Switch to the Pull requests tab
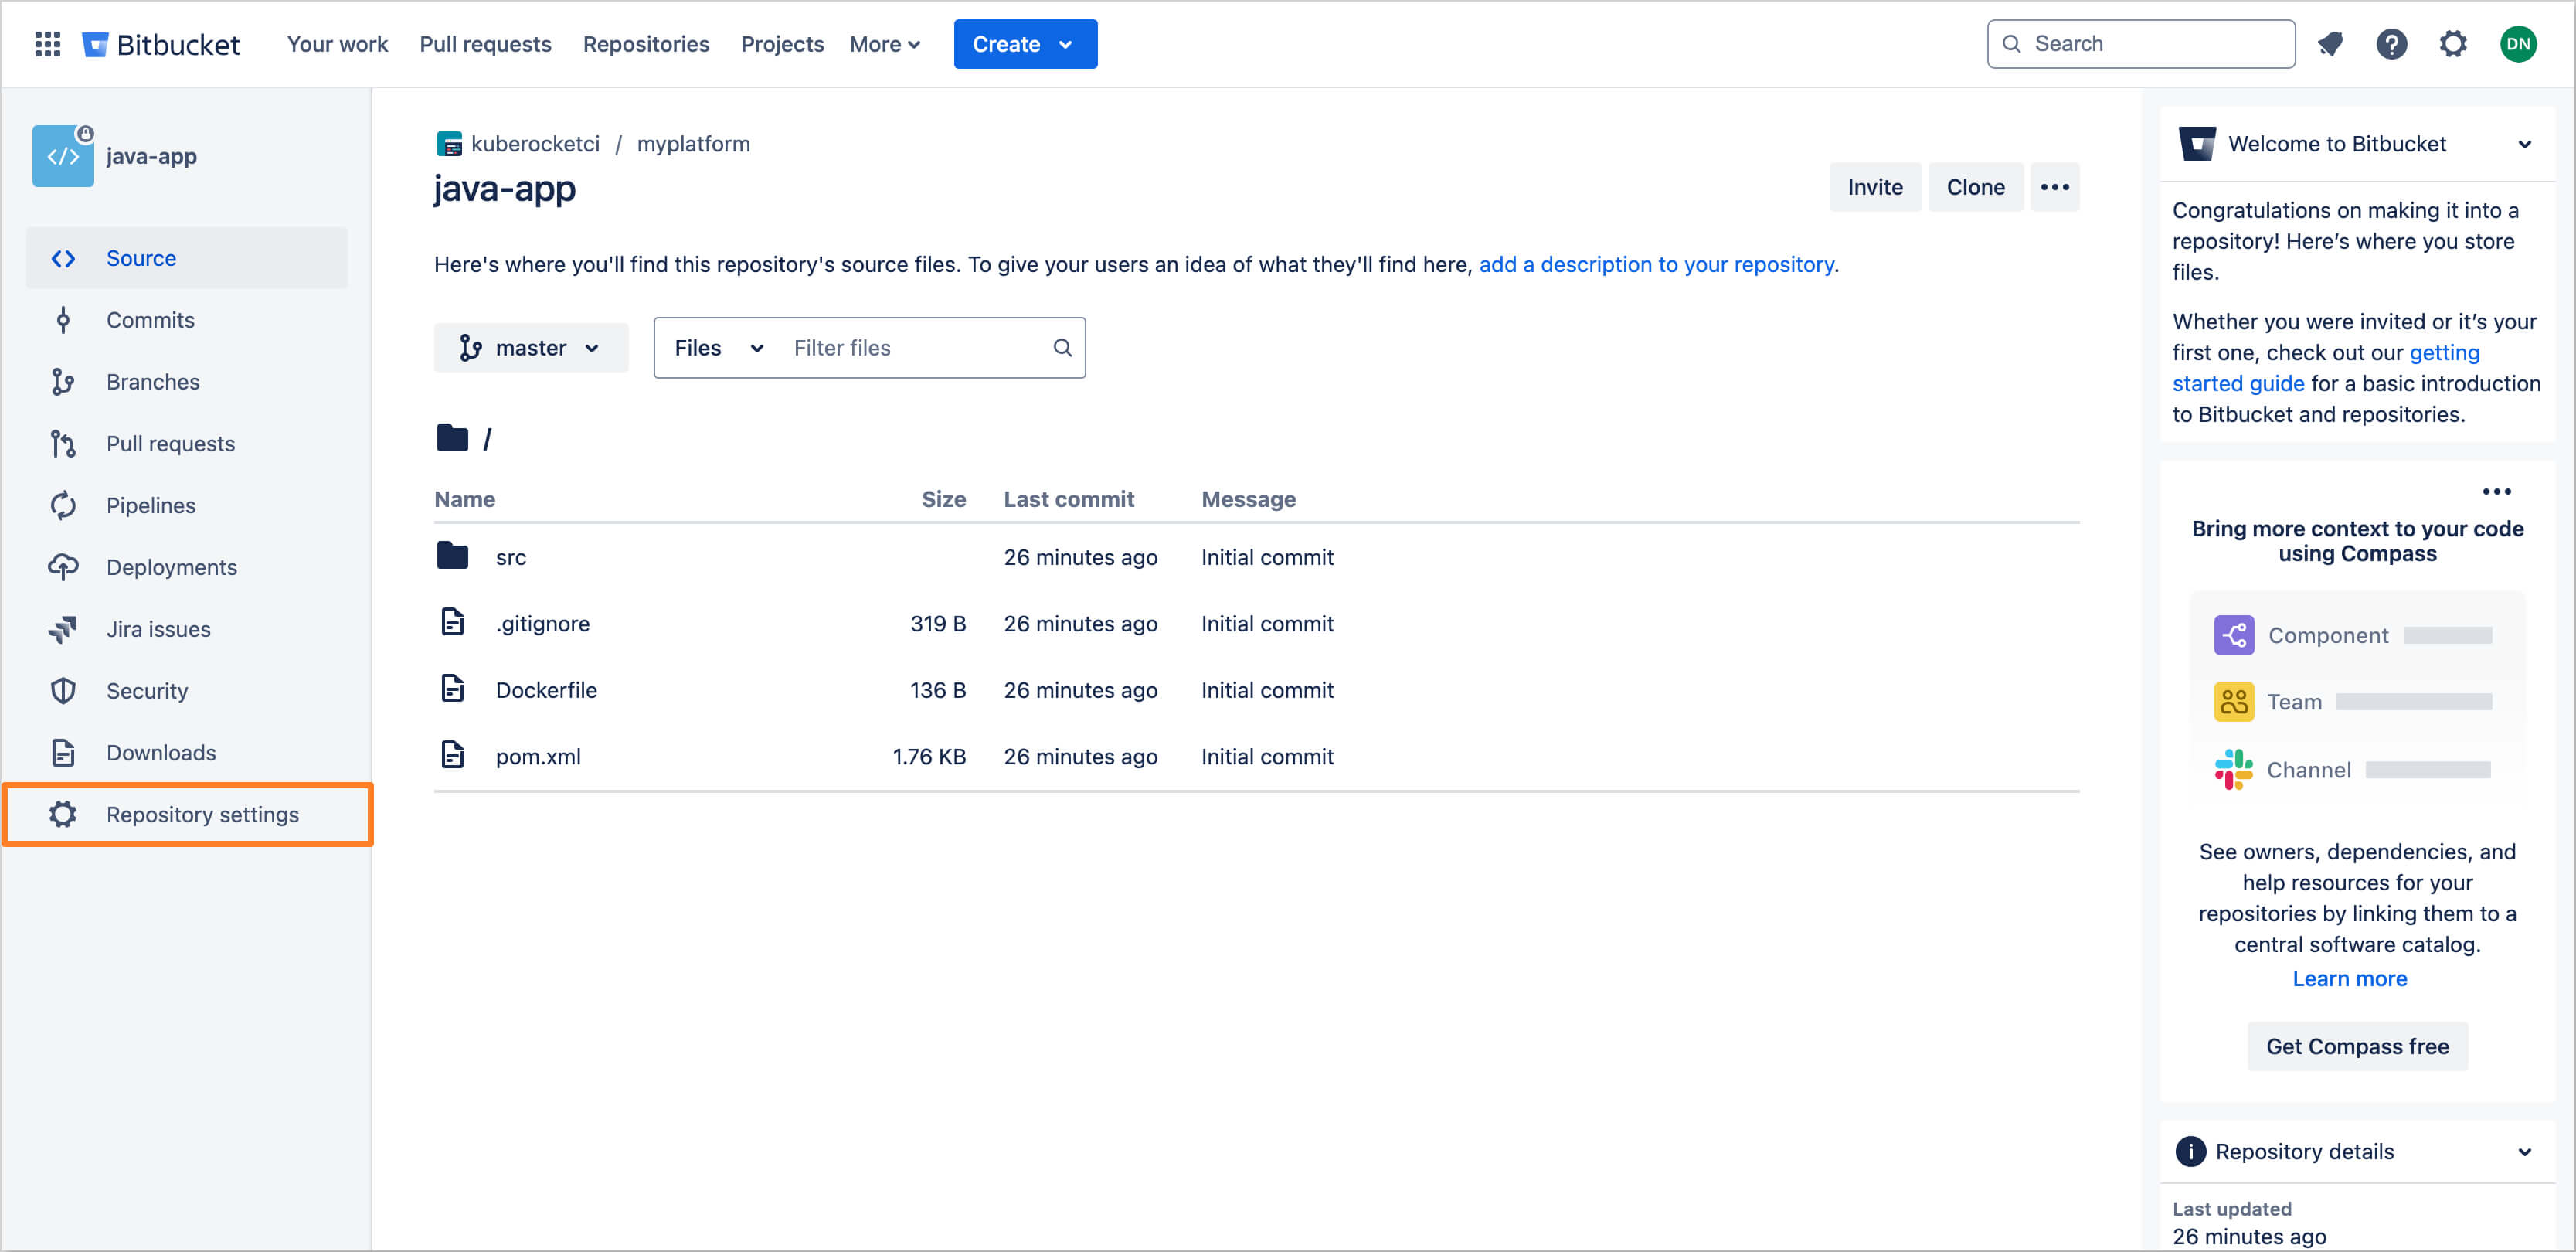The height and width of the screenshot is (1252, 2576). click(485, 44)
